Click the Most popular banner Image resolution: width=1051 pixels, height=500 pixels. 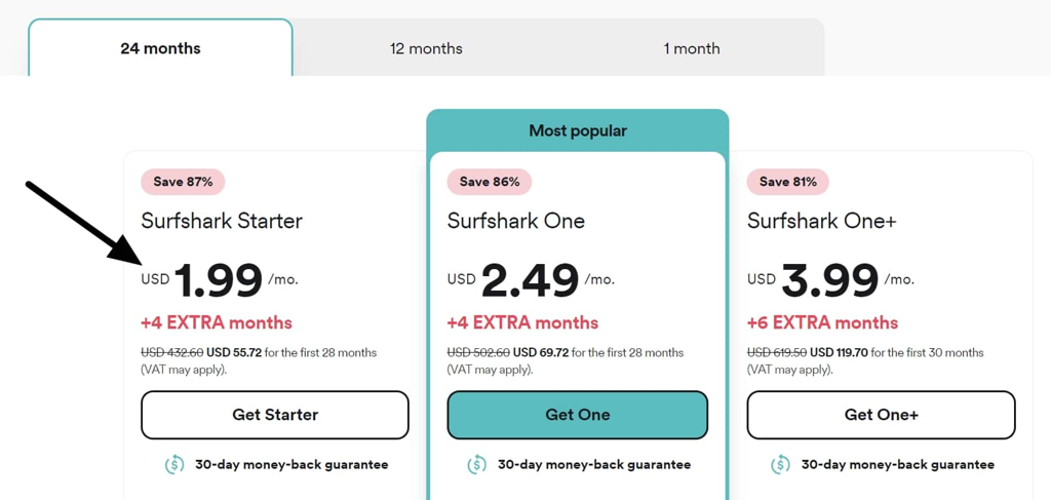(x=577, y=131)
